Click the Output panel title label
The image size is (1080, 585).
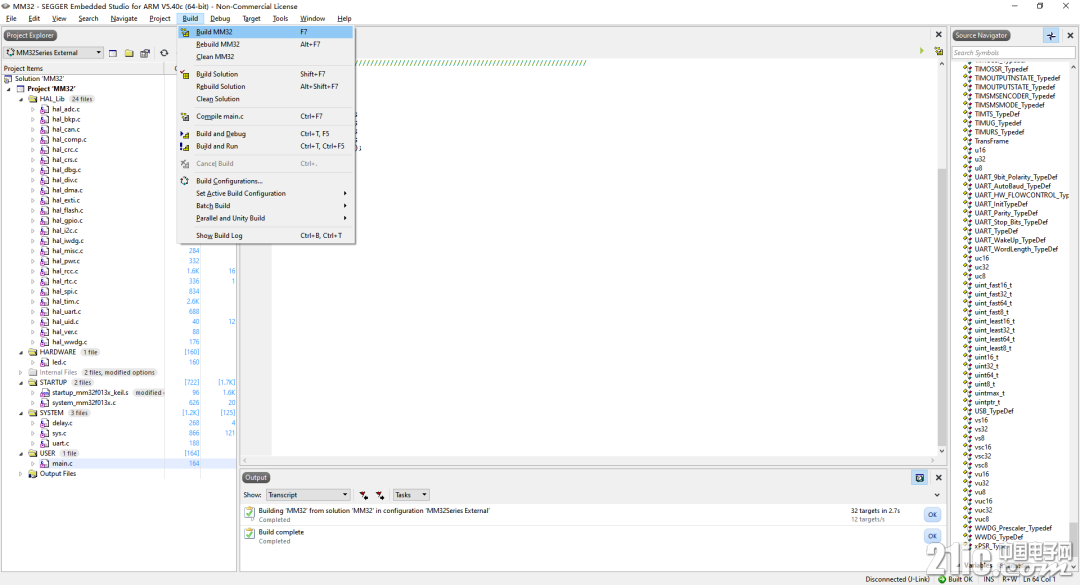point(256,478)
